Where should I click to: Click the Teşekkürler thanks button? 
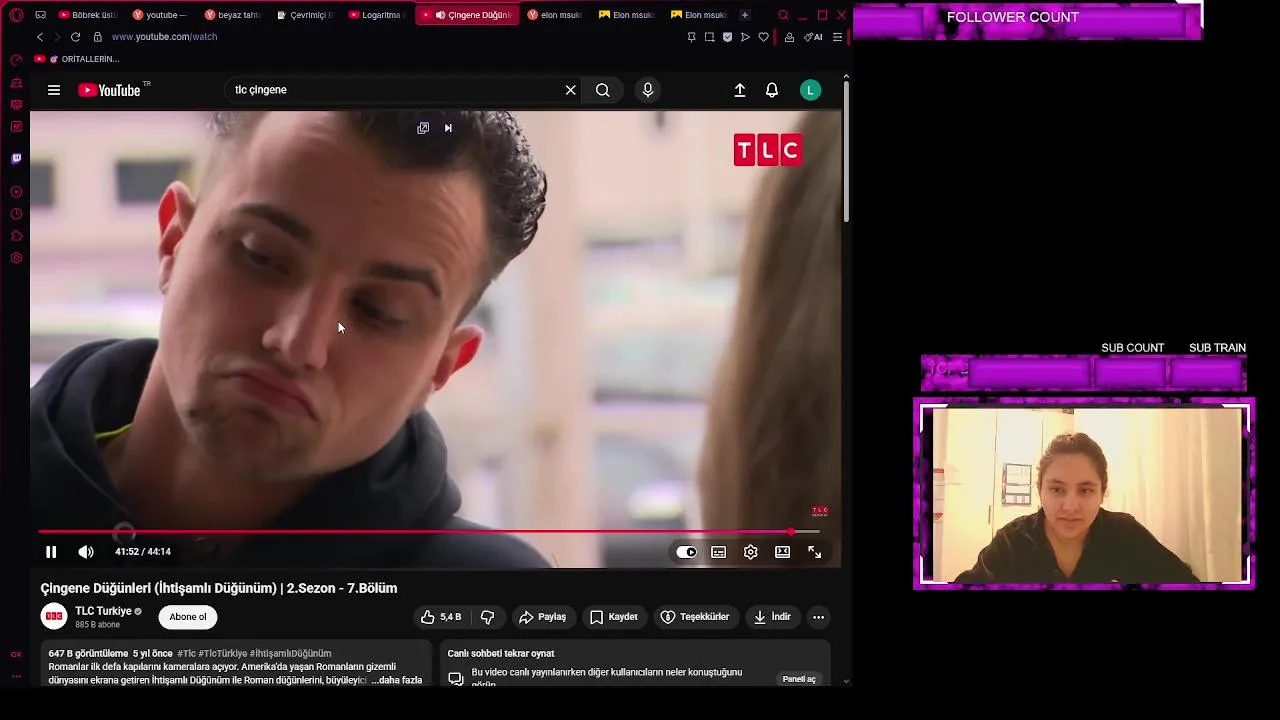point(696,617)
